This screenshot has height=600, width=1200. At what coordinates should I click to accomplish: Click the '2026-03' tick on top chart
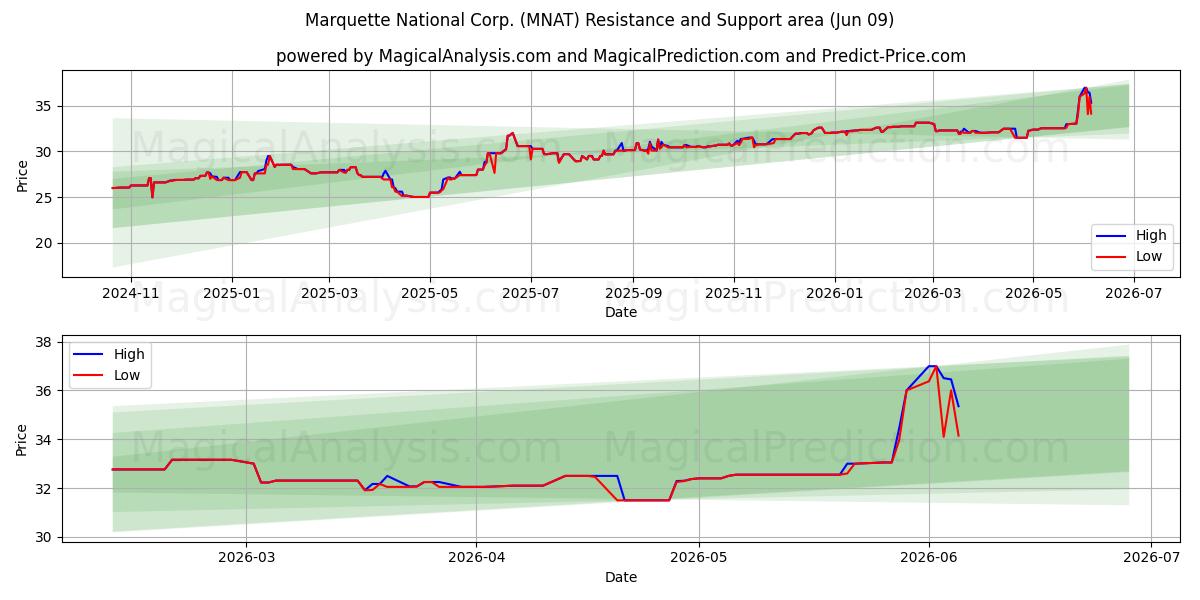click(932, 294)
